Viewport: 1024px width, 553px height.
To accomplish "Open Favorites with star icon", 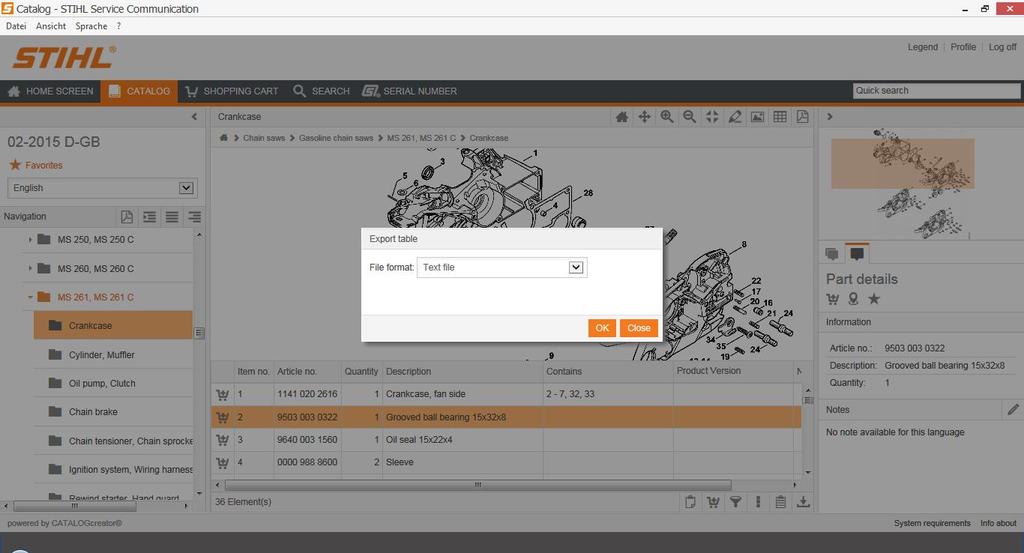I will click(36, 165).
